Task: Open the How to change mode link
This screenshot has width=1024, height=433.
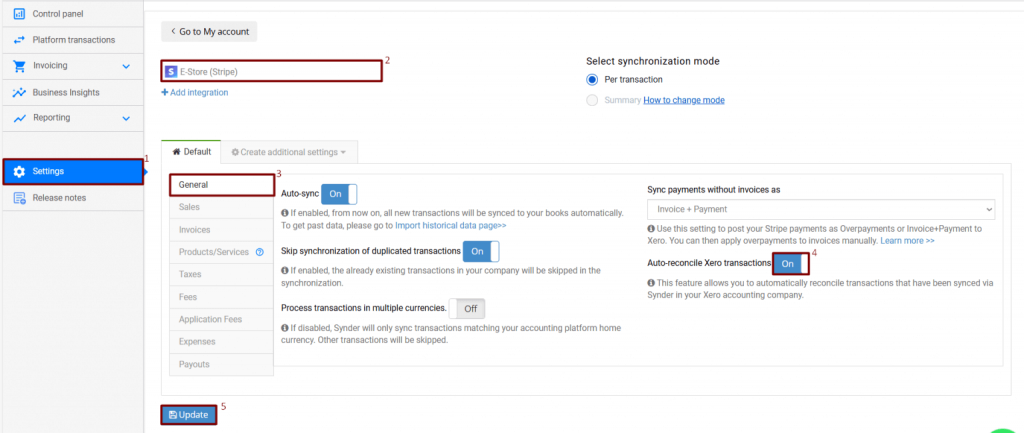Action: (684, 101)
